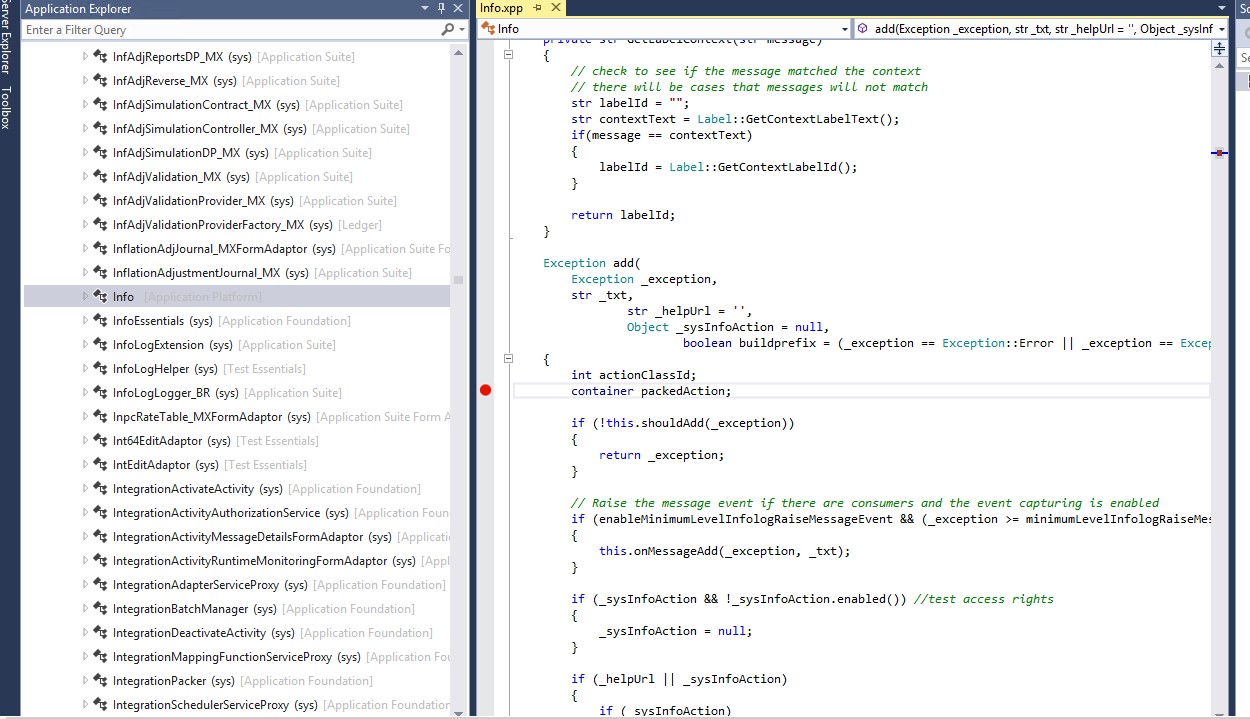Collapse getLabelContext code block outline
The image size is (1250, 719).
(508, 55)
